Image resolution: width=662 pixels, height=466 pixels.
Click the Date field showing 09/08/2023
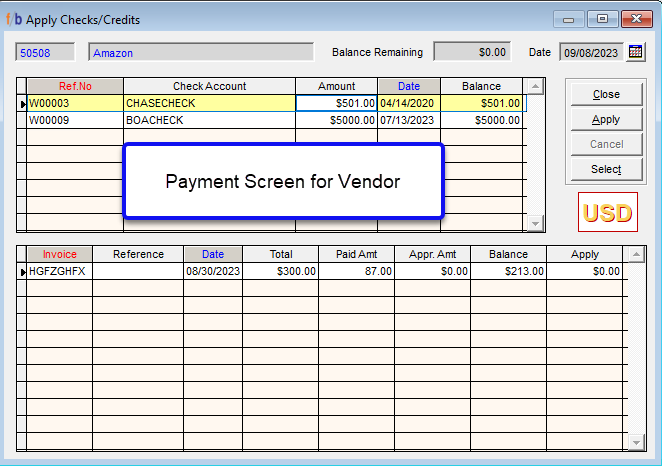click(591, 53)
